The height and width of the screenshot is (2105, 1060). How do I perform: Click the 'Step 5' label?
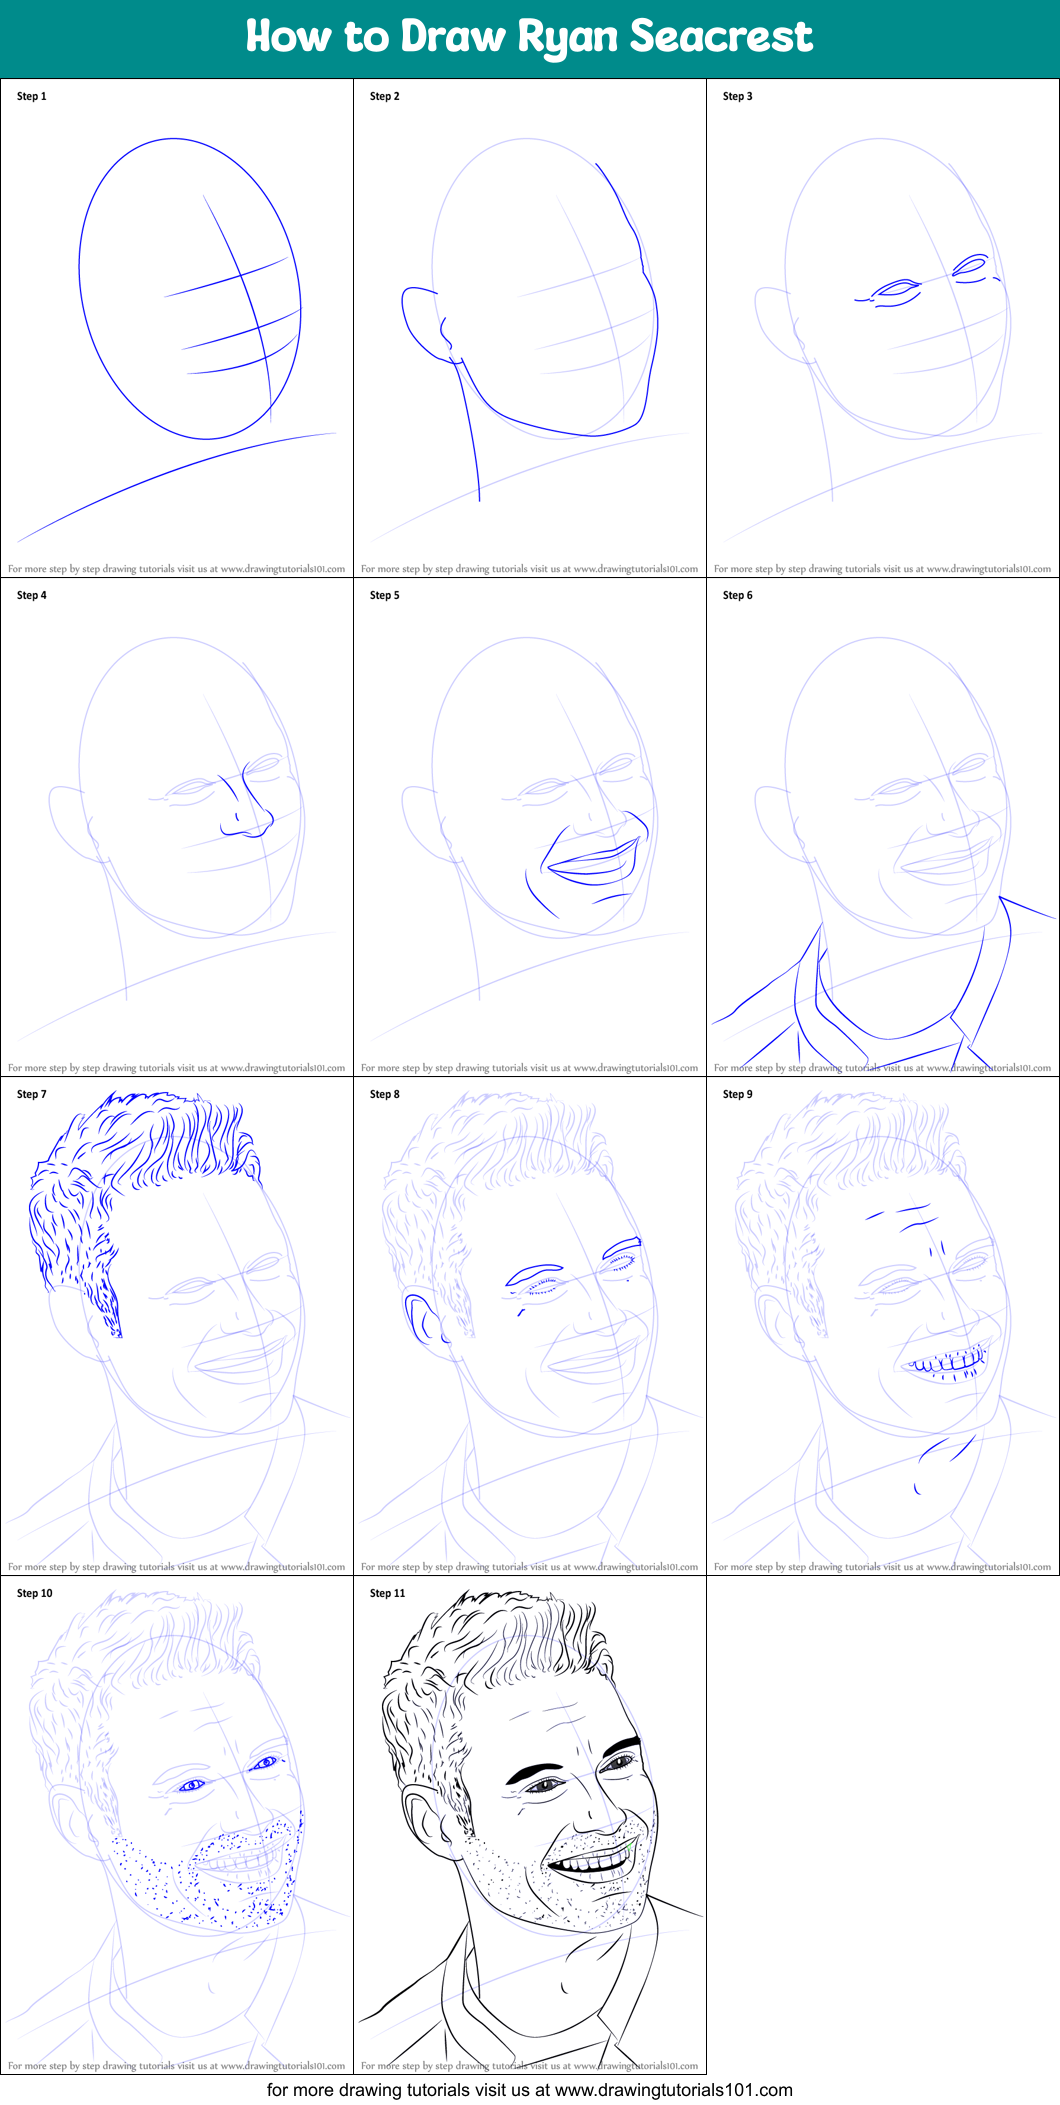pyautogui.click(x=385, y=595)
